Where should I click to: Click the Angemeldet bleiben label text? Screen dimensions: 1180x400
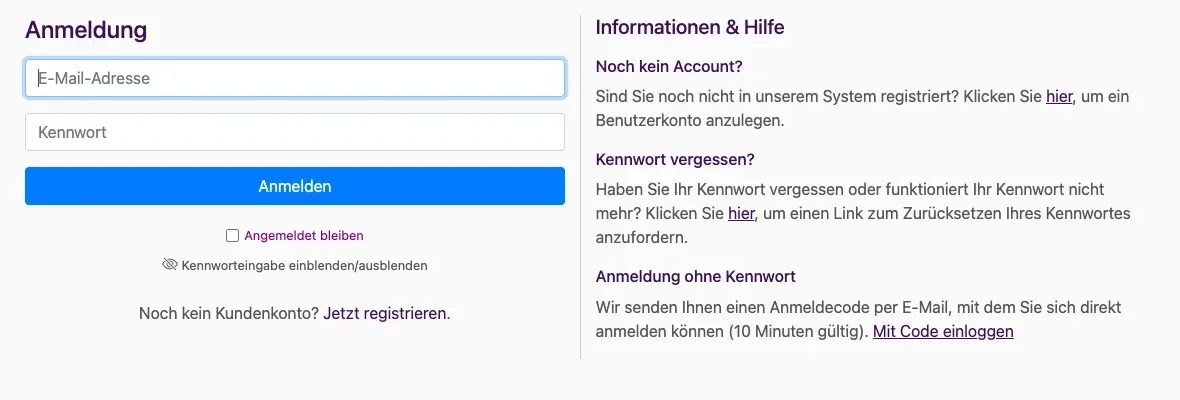304,235
